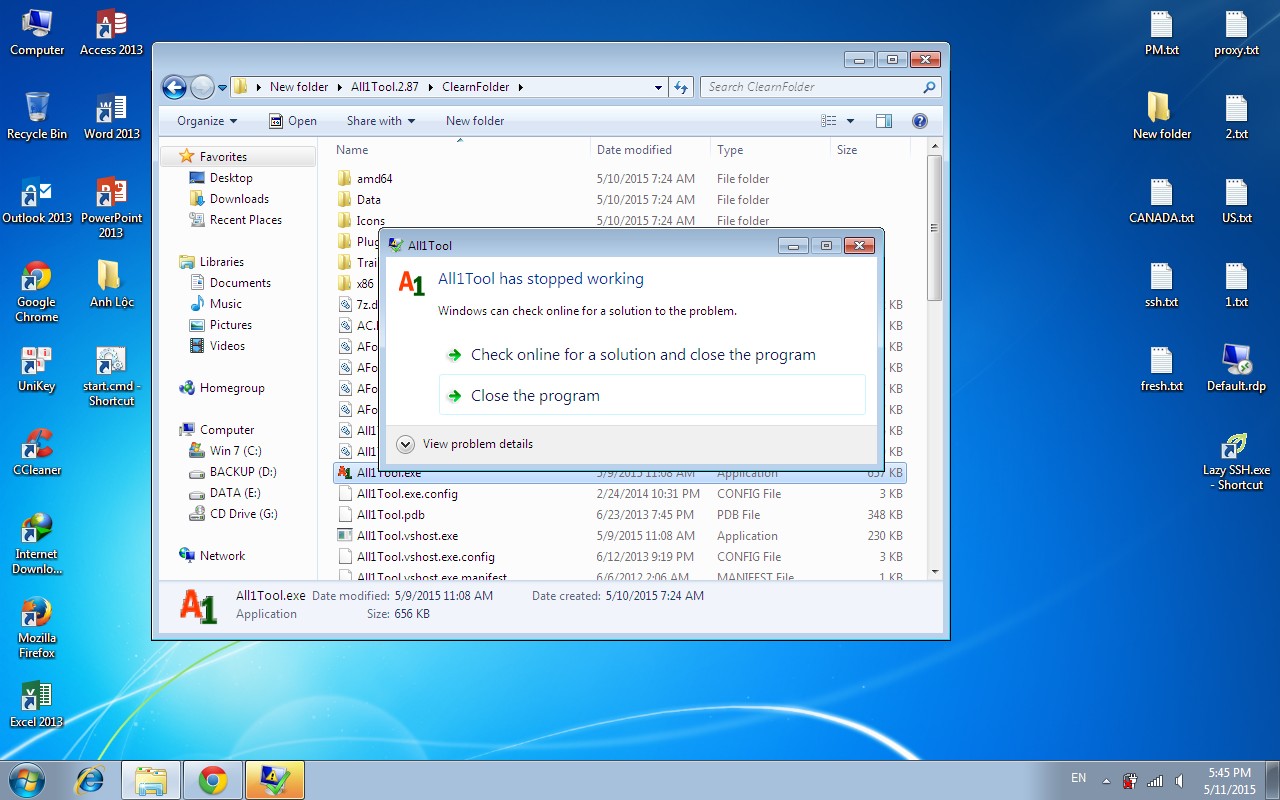Select the Lazy SSH.exe shortcut icon
Screen dimensions: 1280x800
[x=1236, y=460]
